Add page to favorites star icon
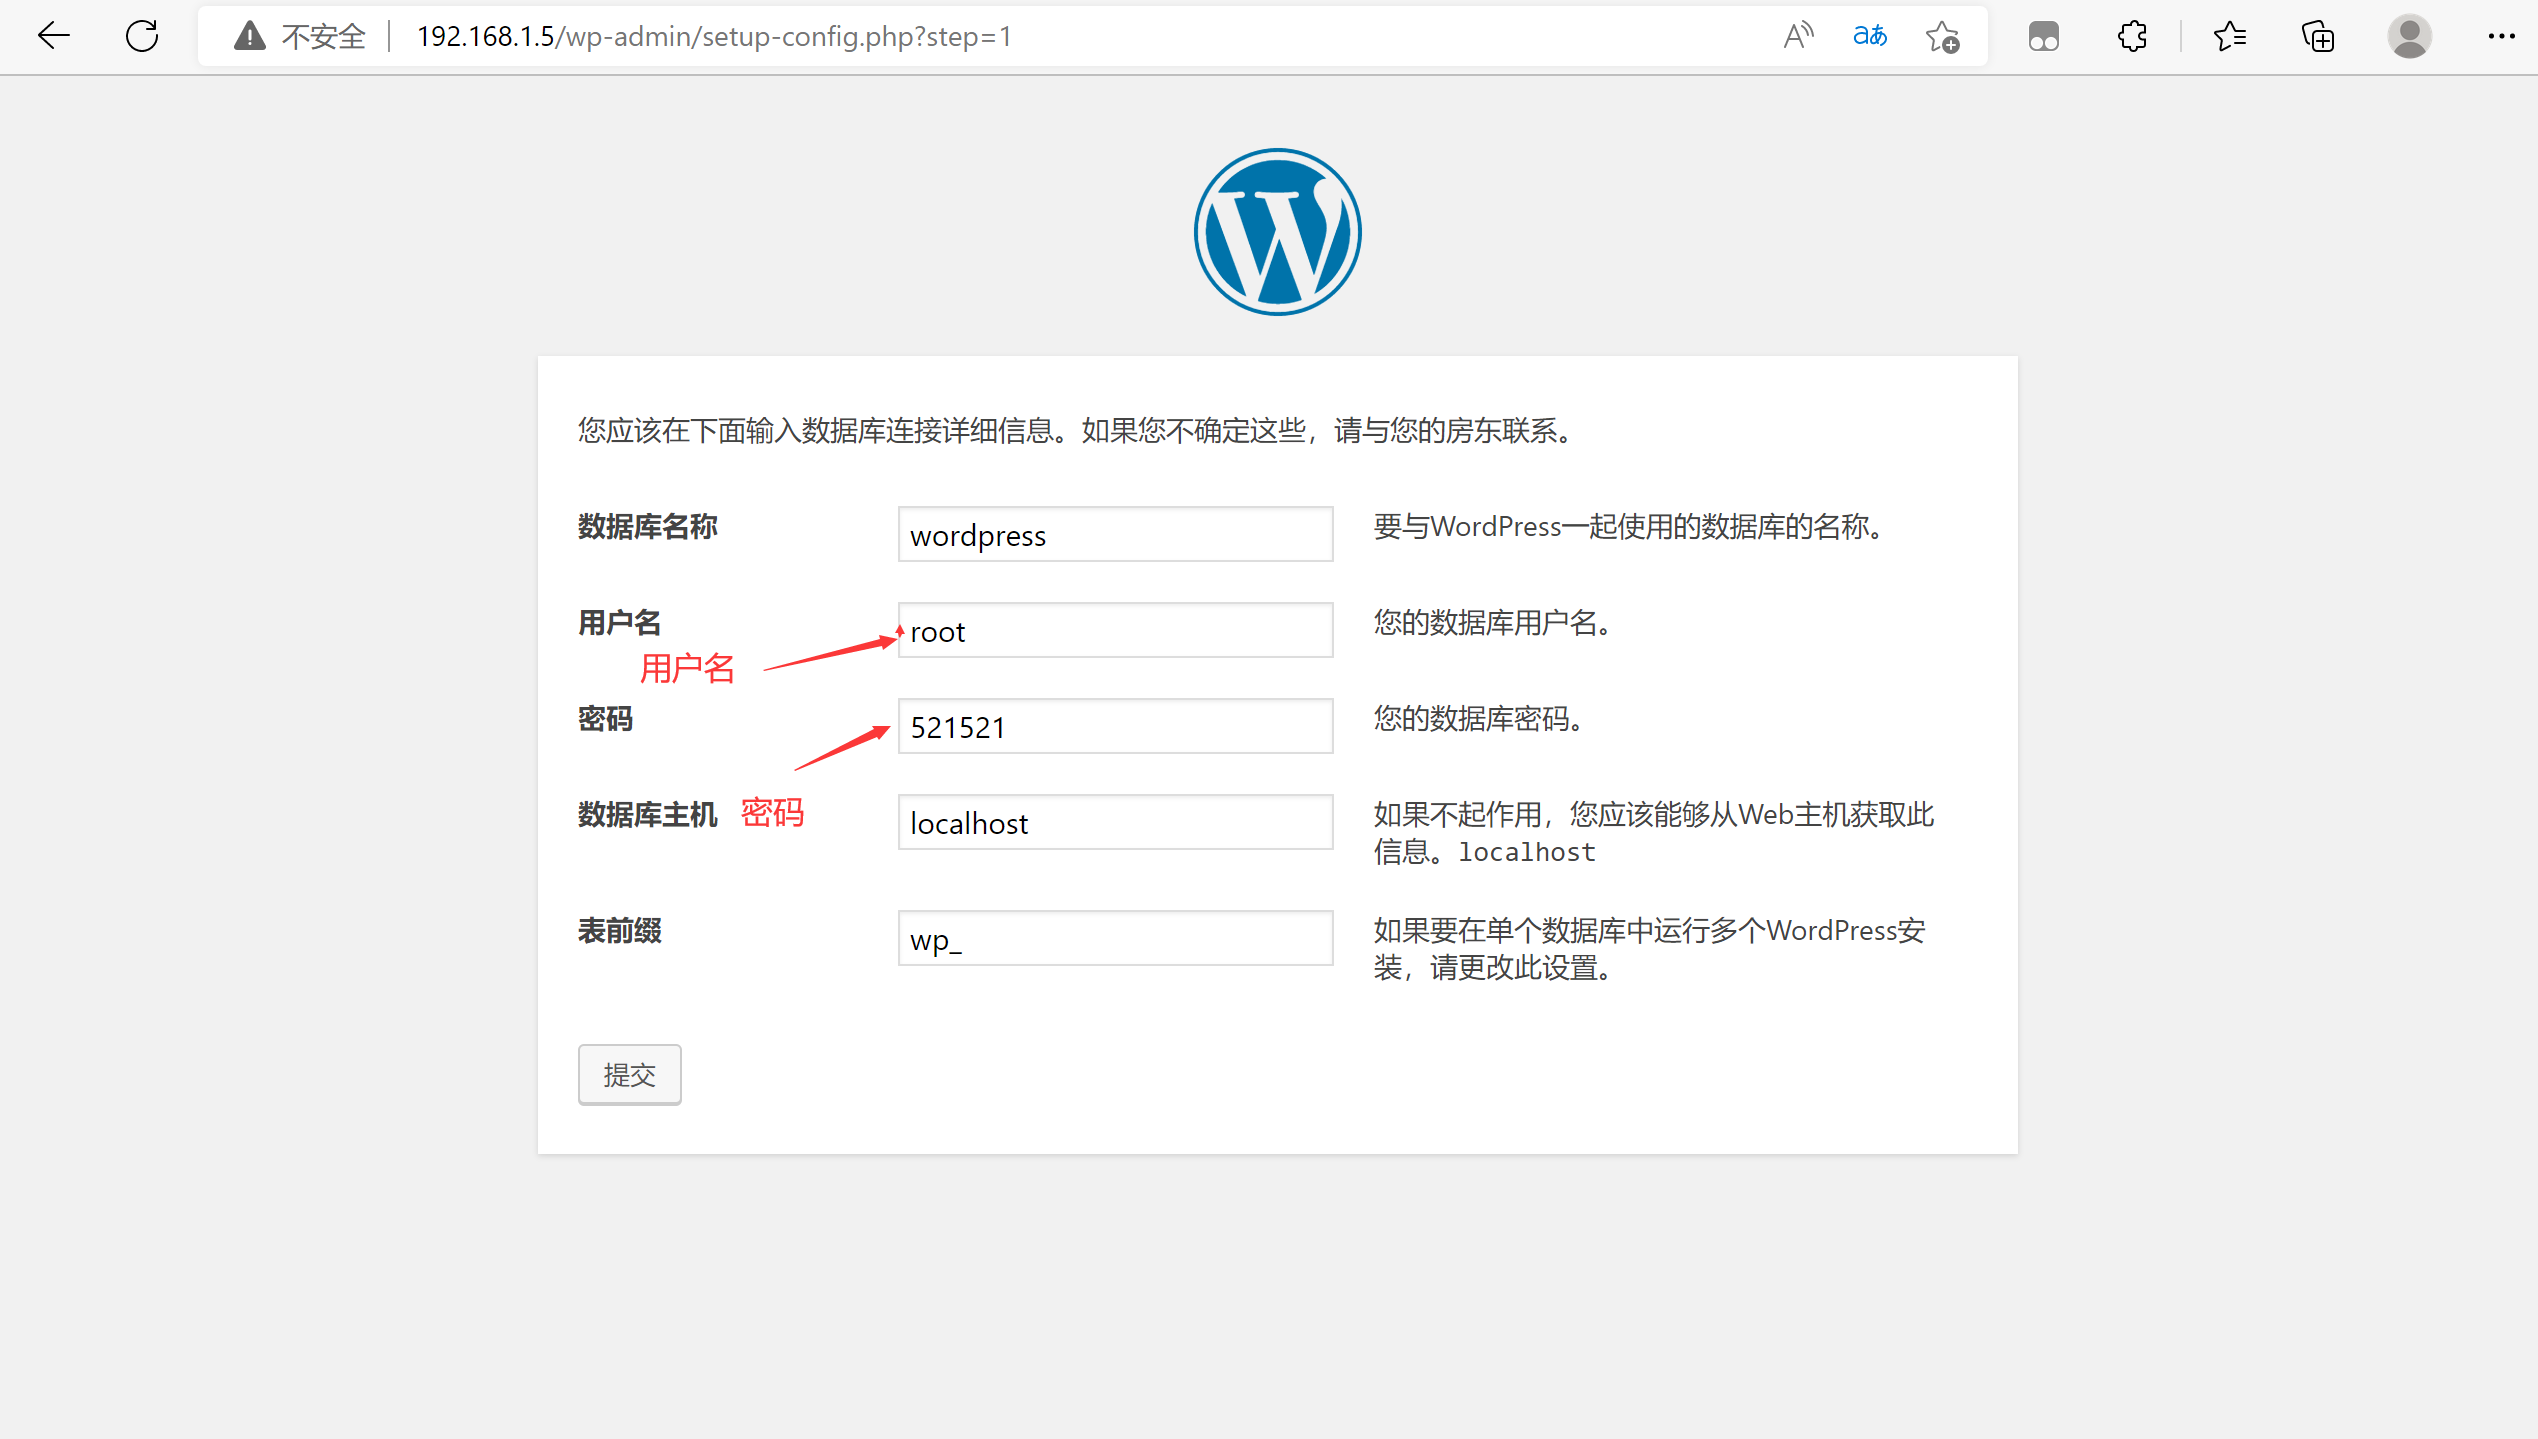The width and height of the screenshot is (2538, 1439). click(x=1942, y=37)
